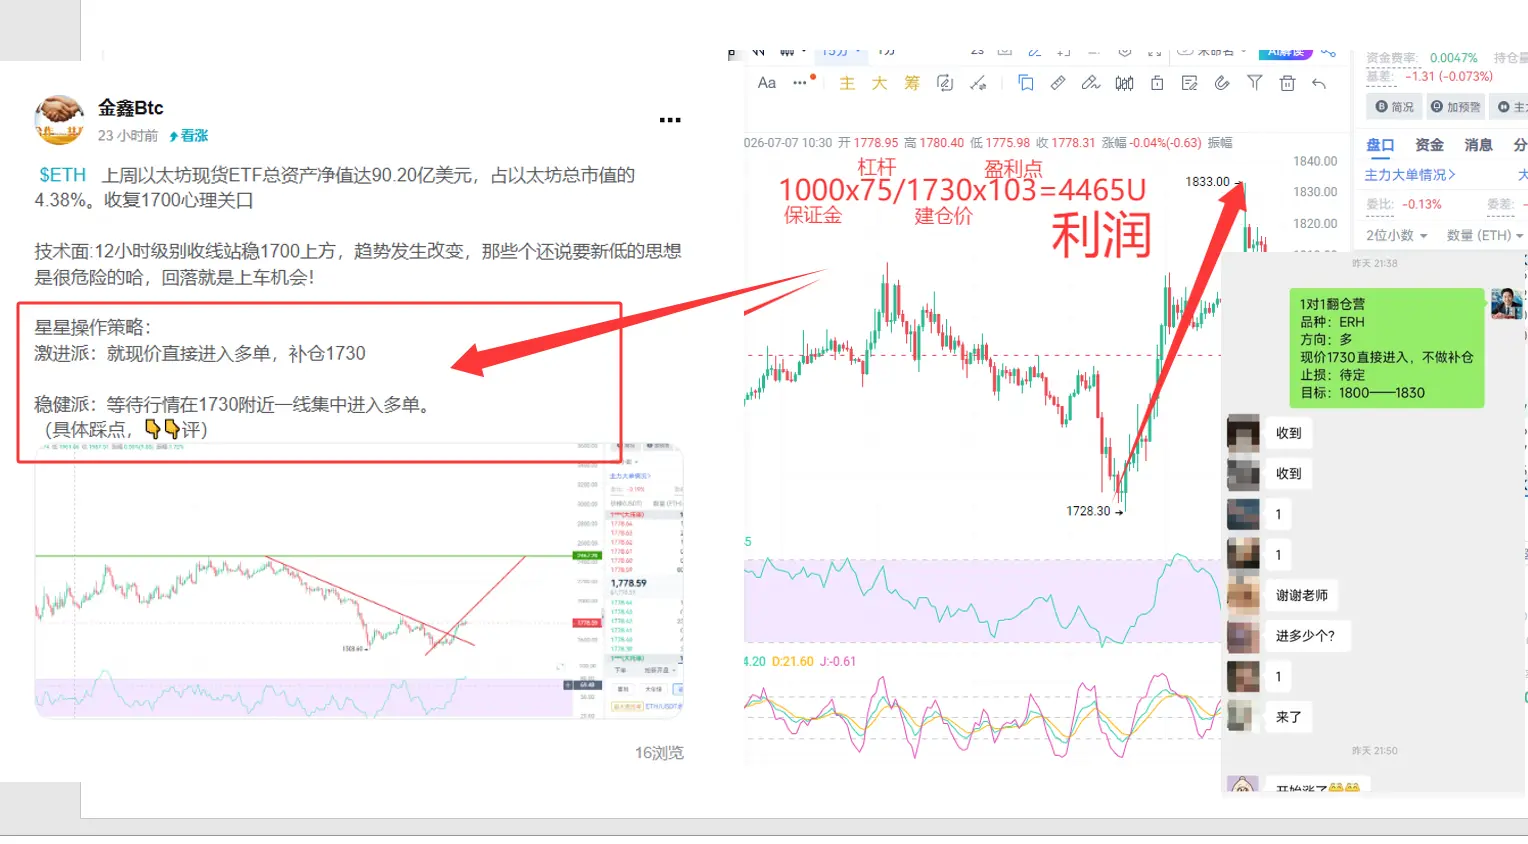Switch to the 盘口 tab
Image resolution: width=1528 pixels, height=844 pixels.
click(1380, 146)
